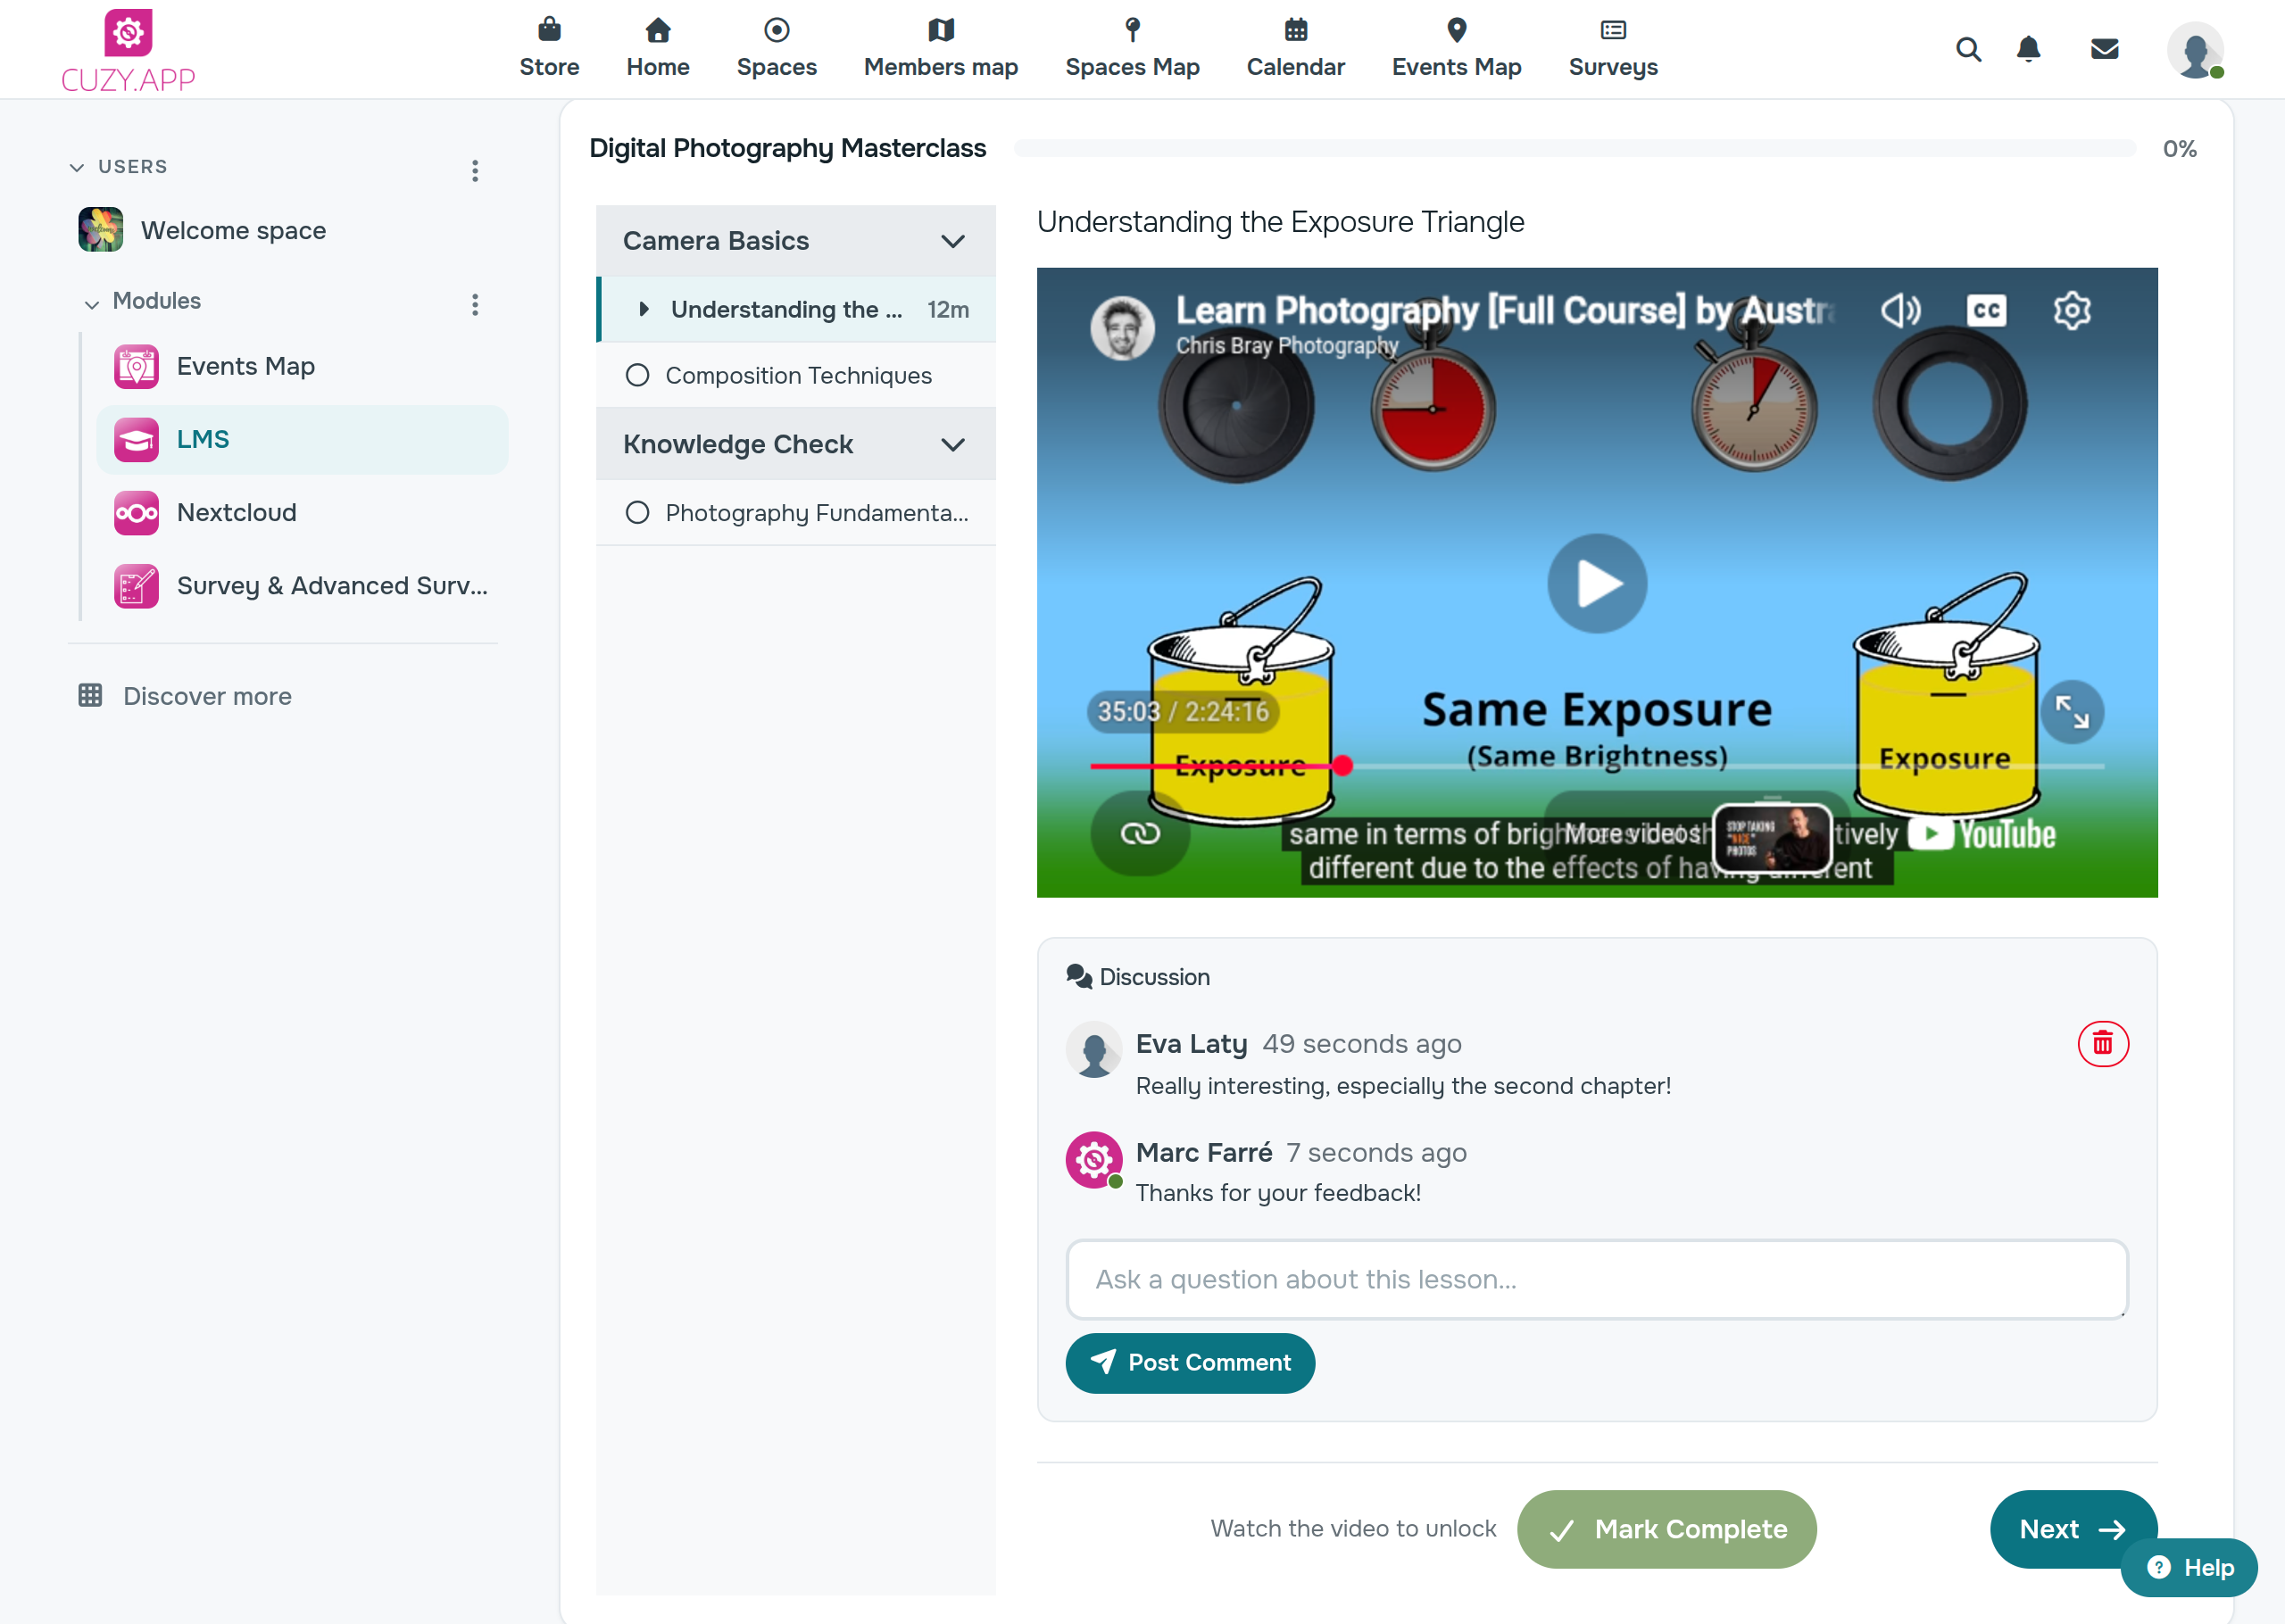Click the video progress bar
This screenshot has width=2285, height=1624.
(x=1597, y=766)
